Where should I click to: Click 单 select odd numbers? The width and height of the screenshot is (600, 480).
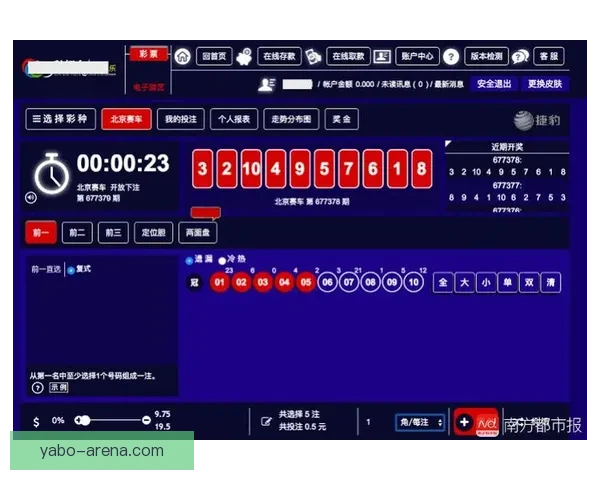point(507,282)
